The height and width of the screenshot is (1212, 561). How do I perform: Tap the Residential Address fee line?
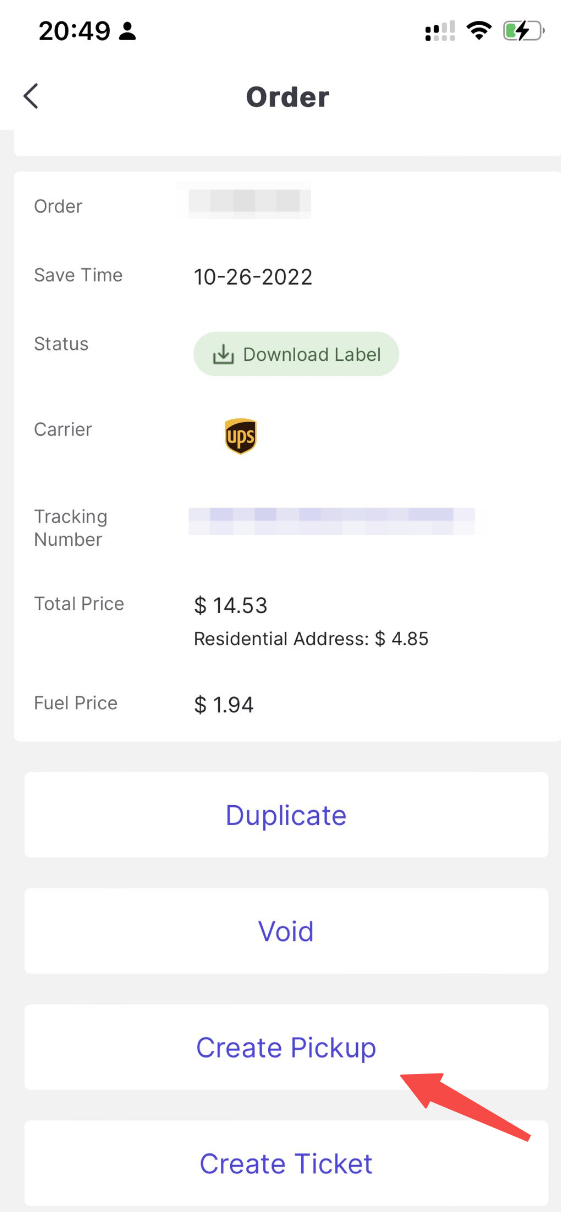click(311, 639)
